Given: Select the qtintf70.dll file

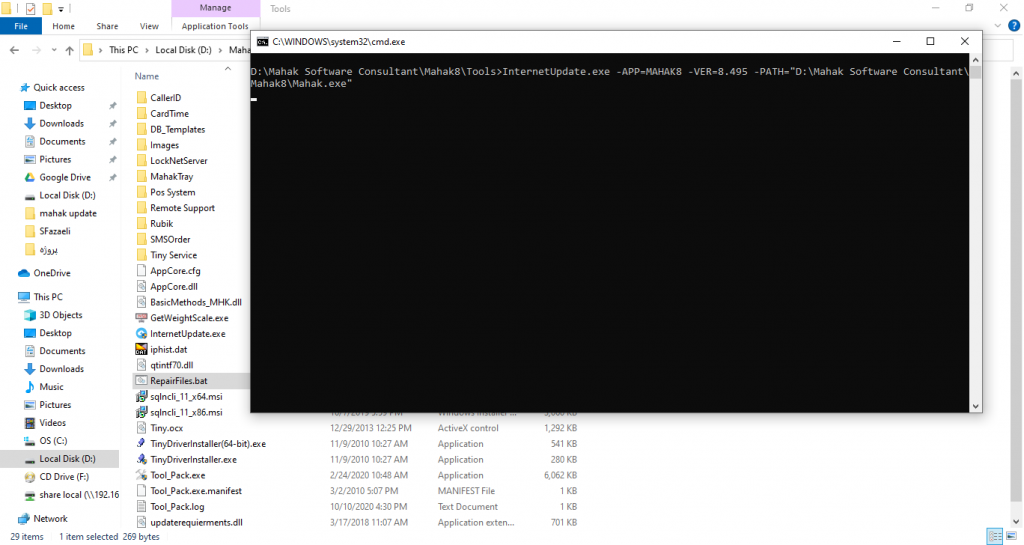Looking at the screenshot, I should coord(171,365).
